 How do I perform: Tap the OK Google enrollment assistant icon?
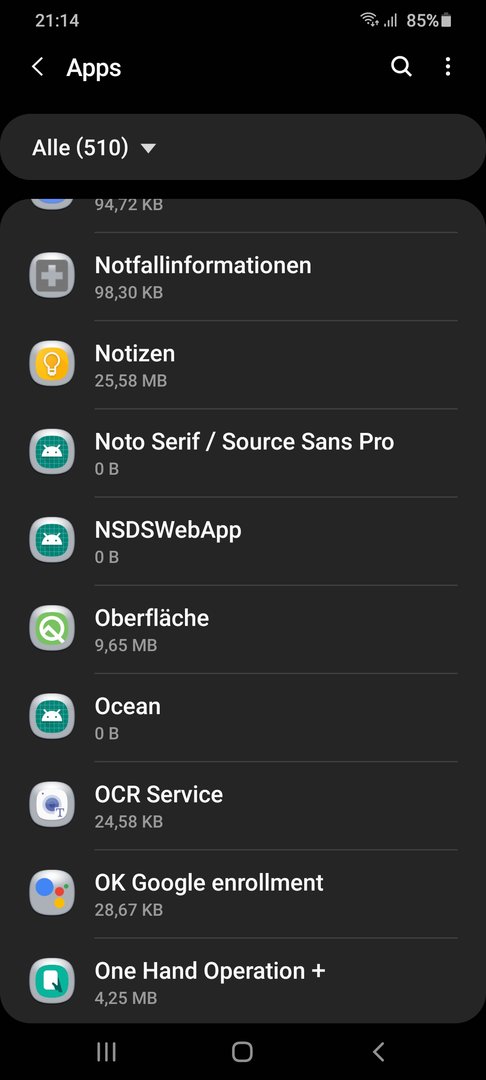coord(52,893)
